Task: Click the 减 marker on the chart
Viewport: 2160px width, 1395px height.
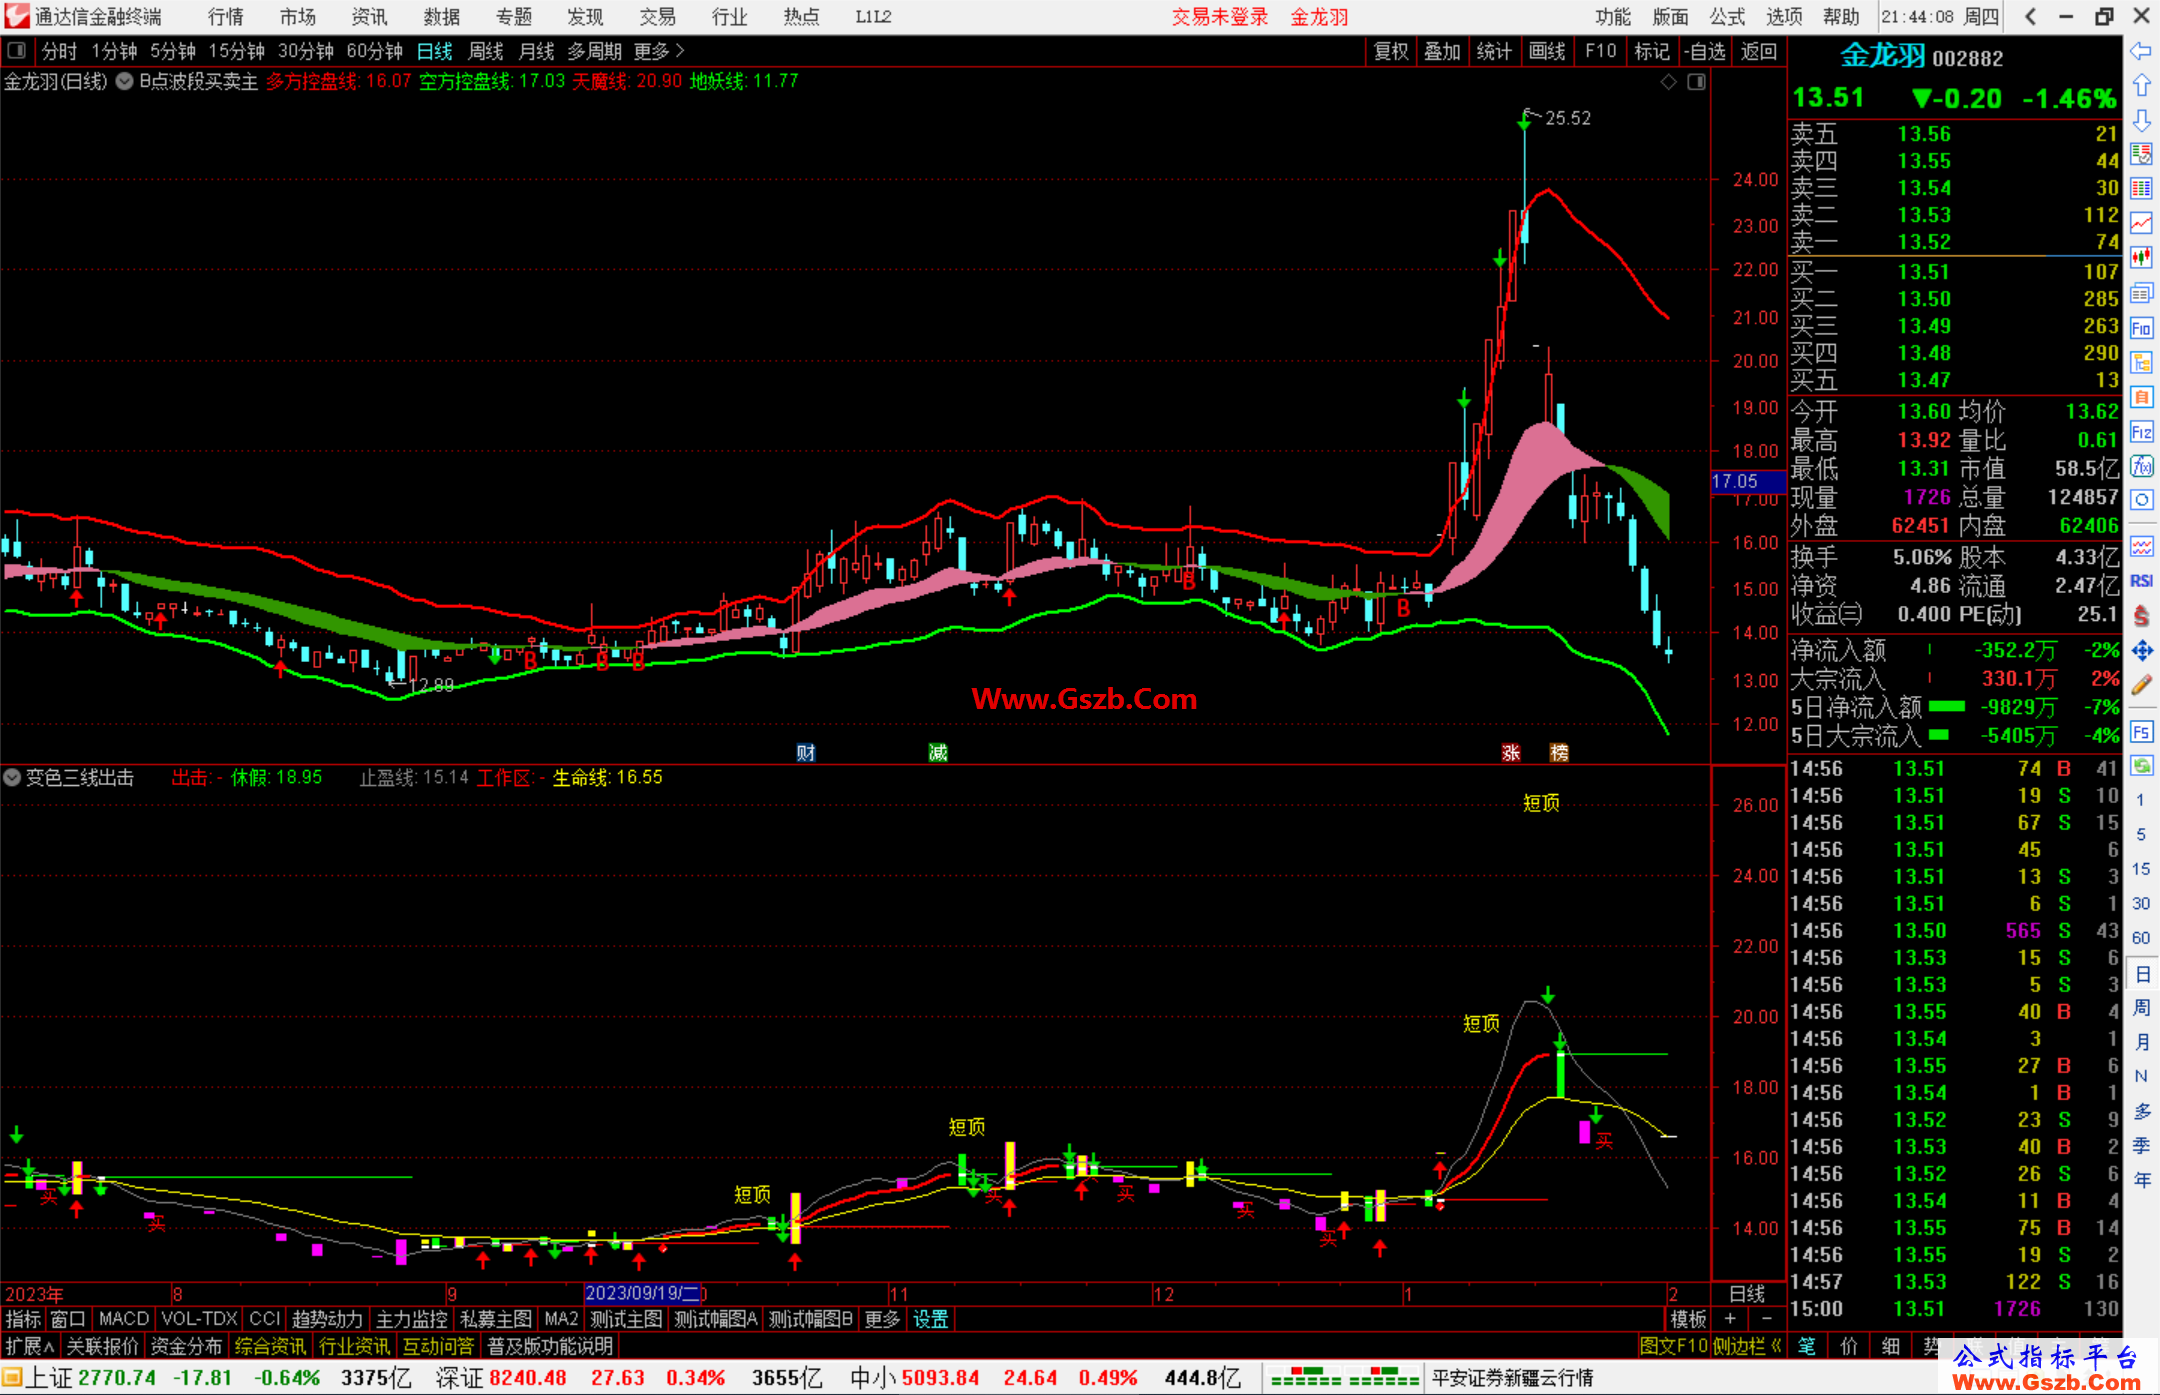Action: click(x=938, y=752)
